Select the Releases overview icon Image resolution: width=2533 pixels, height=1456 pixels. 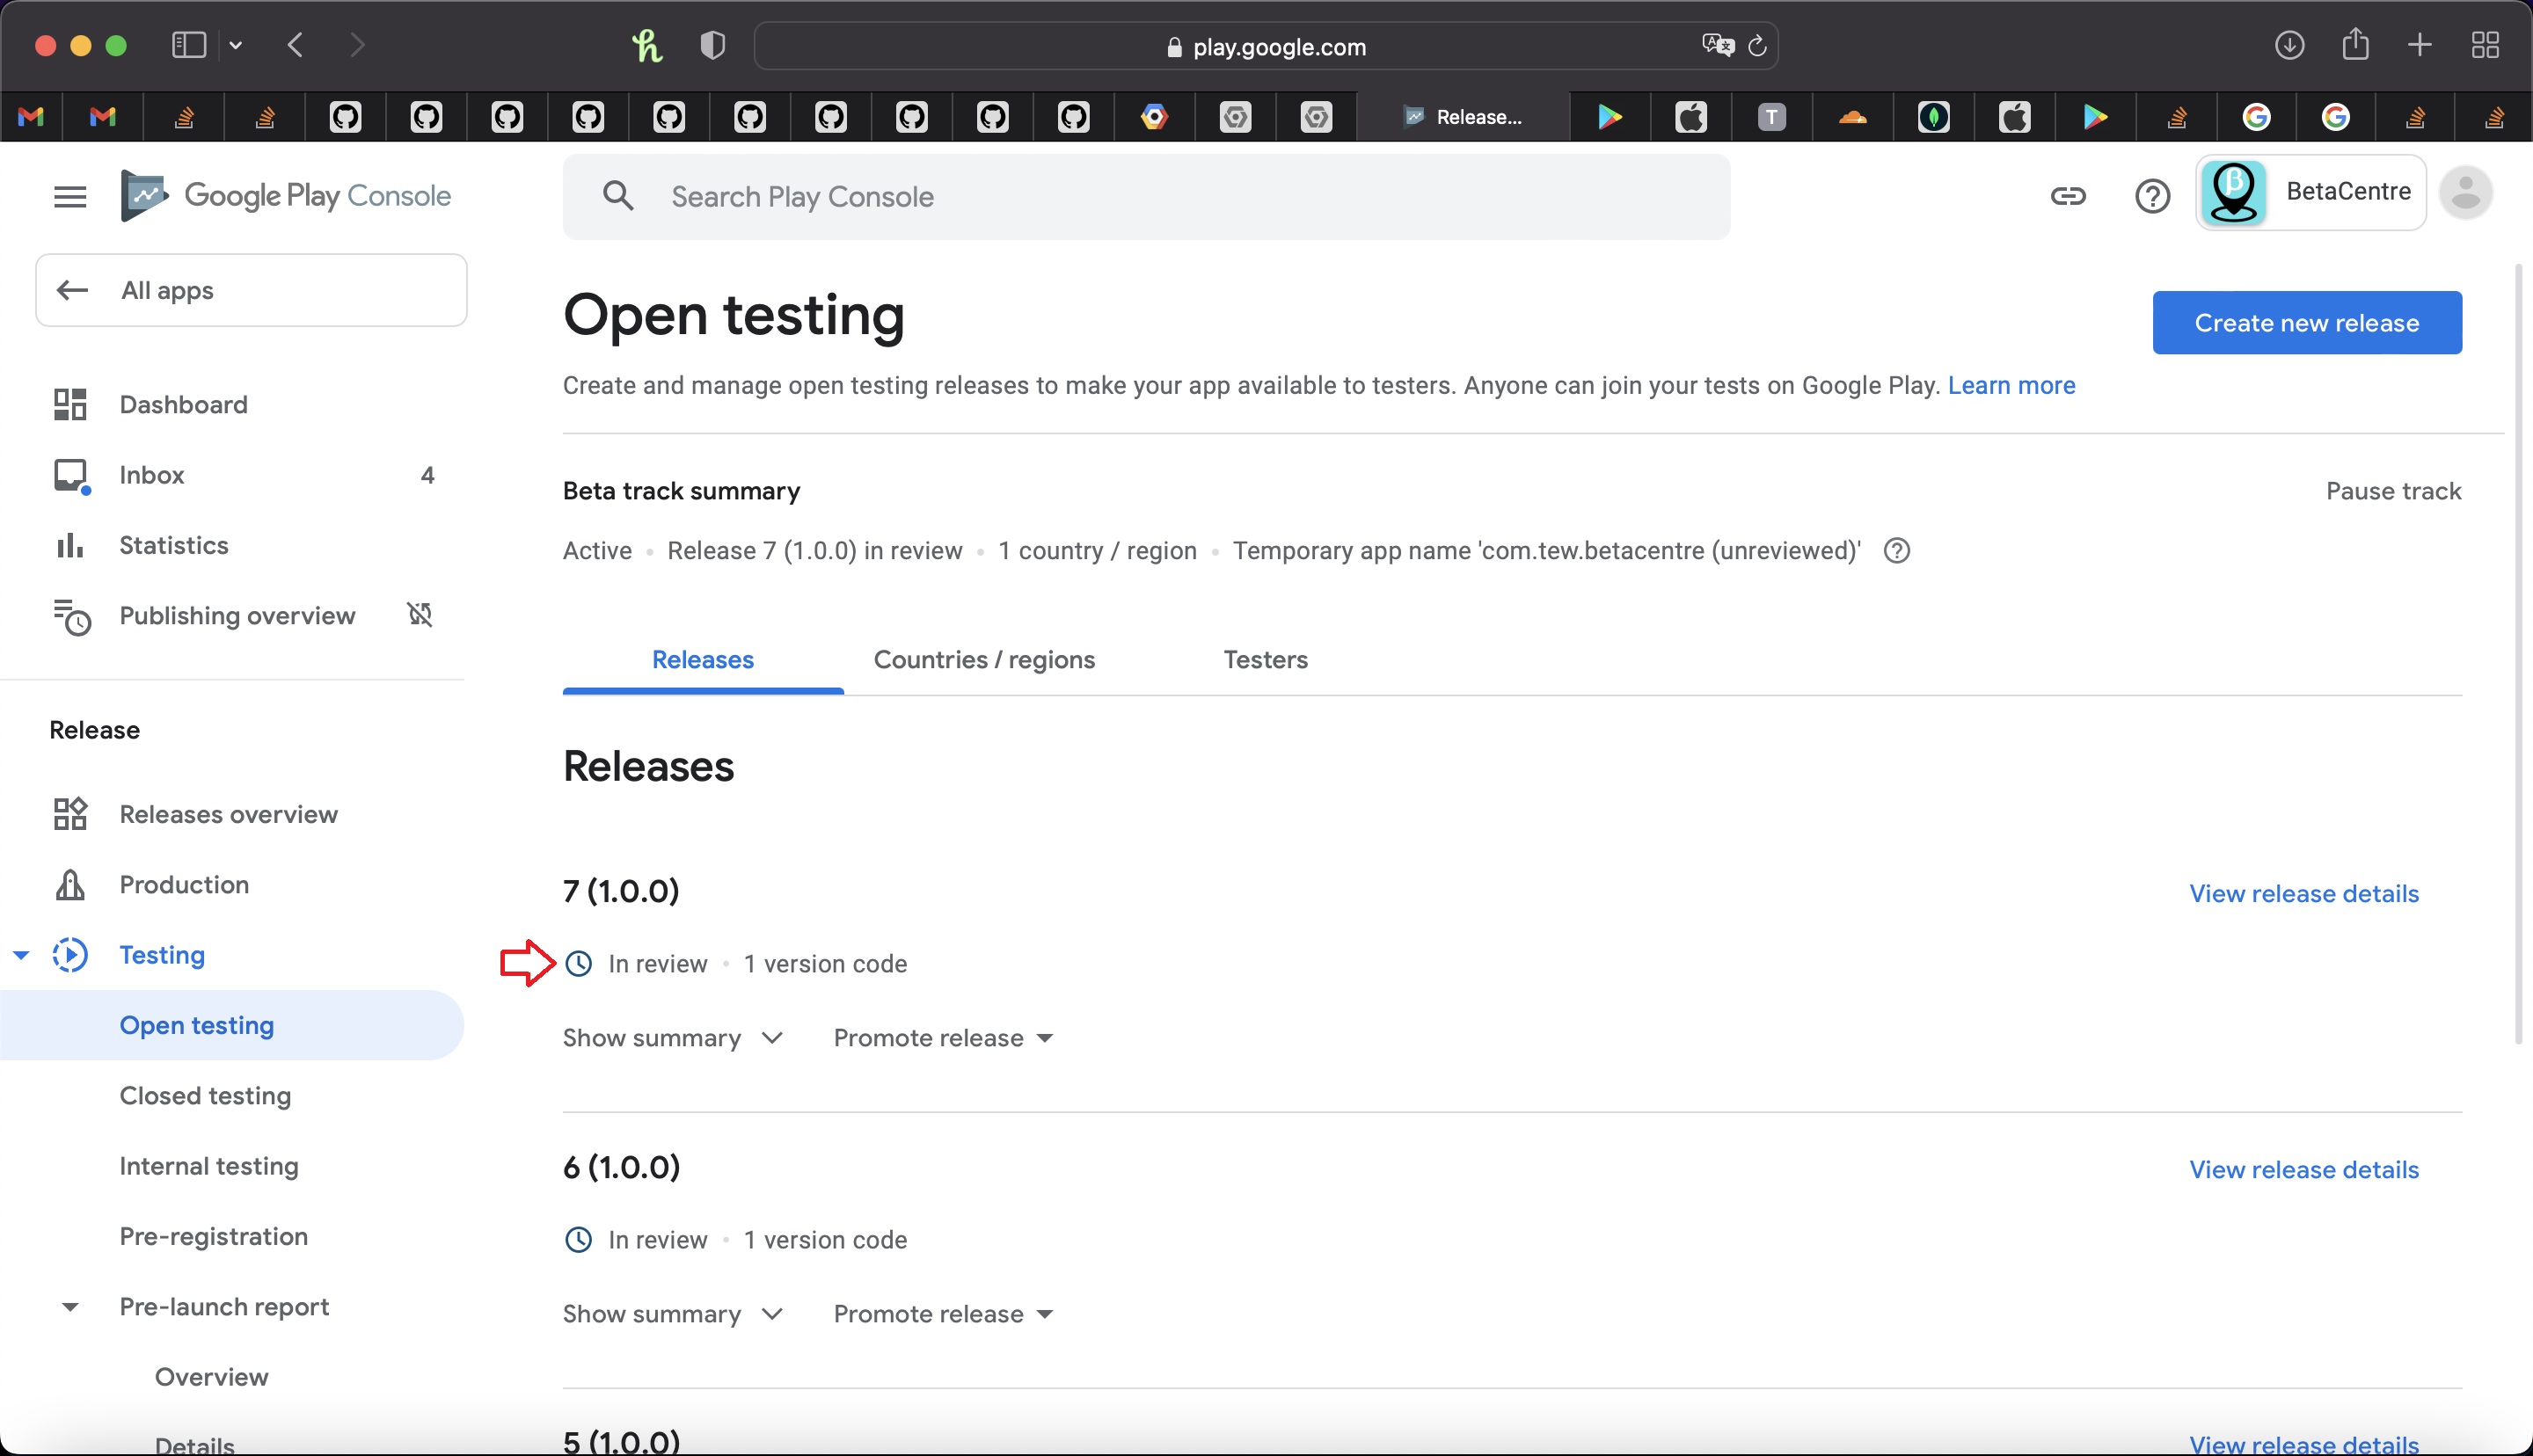pos(69,812)
